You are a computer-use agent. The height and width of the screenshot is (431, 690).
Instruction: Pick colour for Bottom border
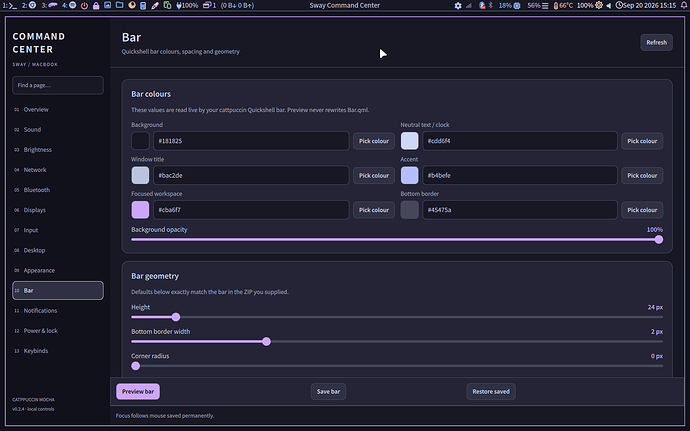(642, 210)
